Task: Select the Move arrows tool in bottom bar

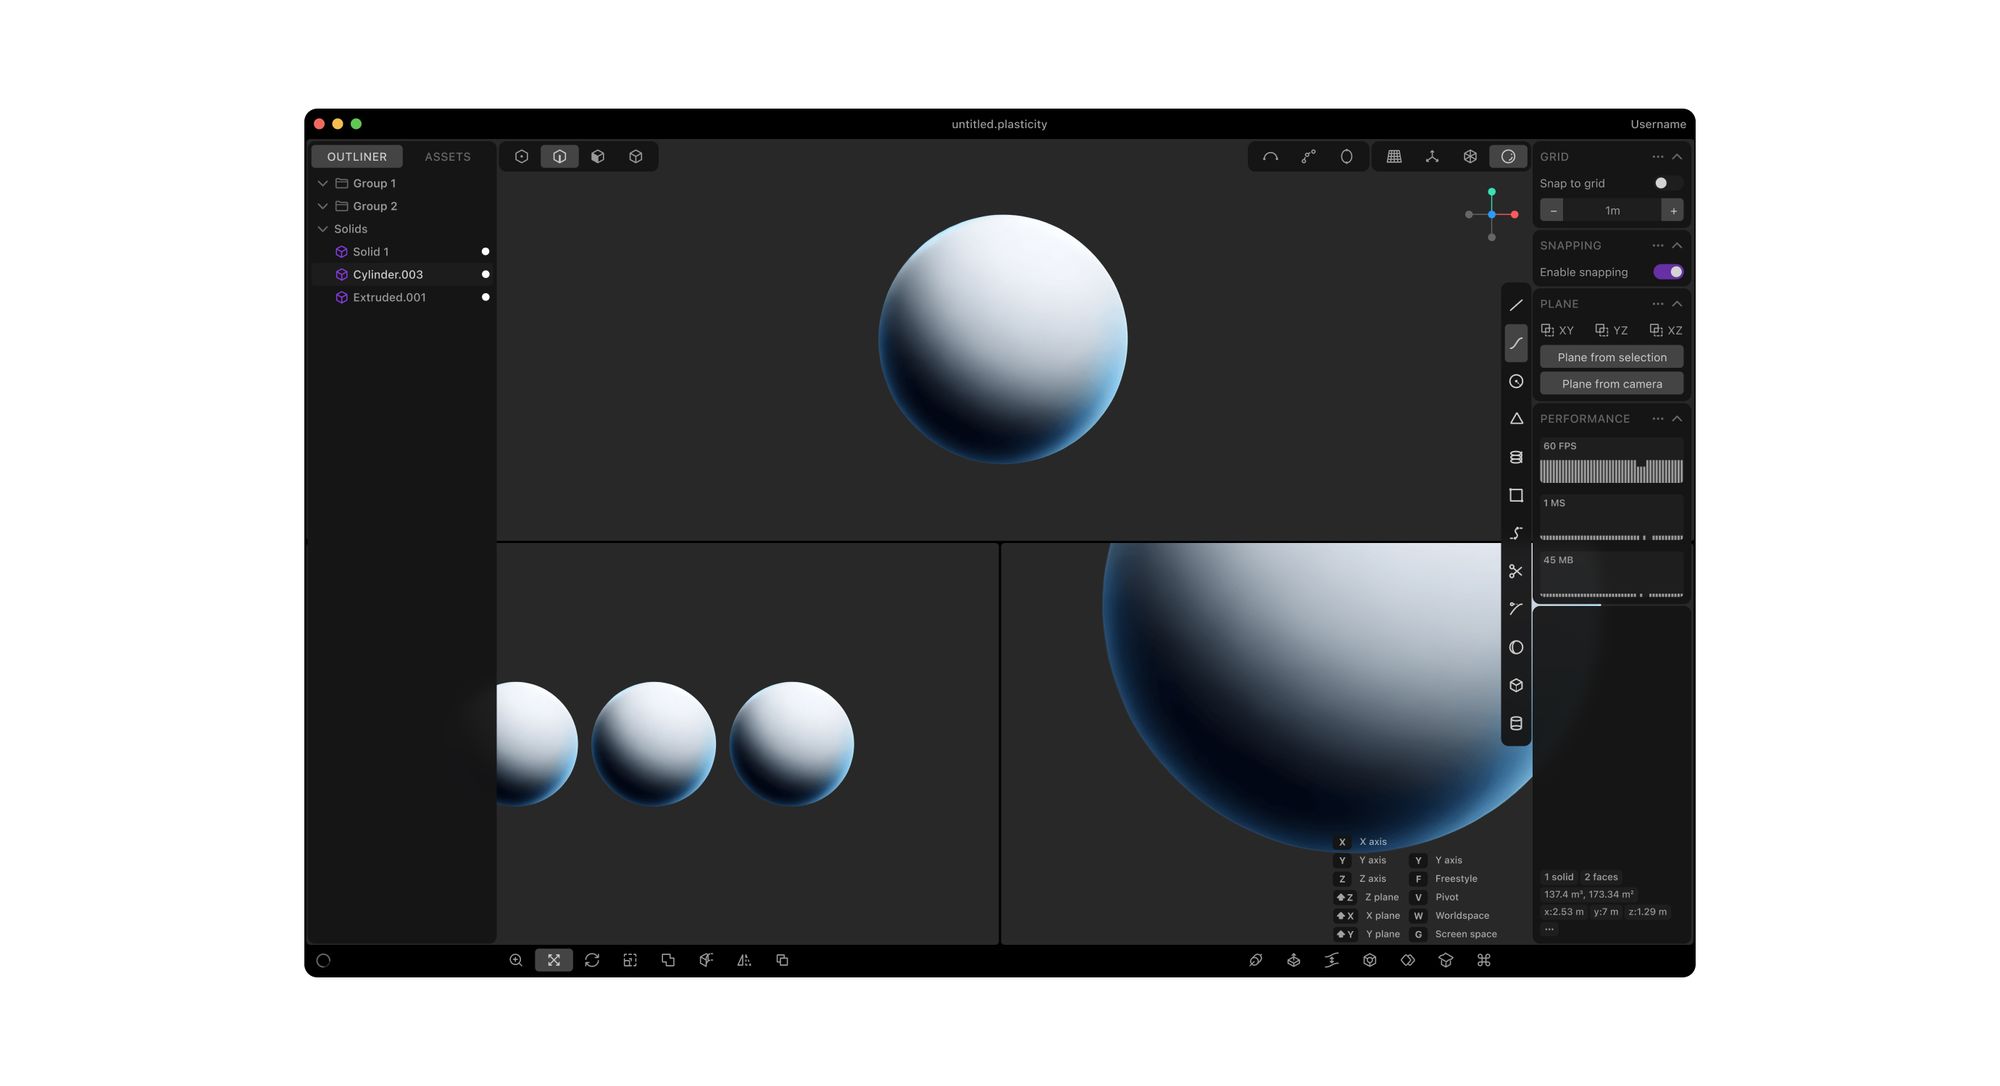Action: [554, 960]
